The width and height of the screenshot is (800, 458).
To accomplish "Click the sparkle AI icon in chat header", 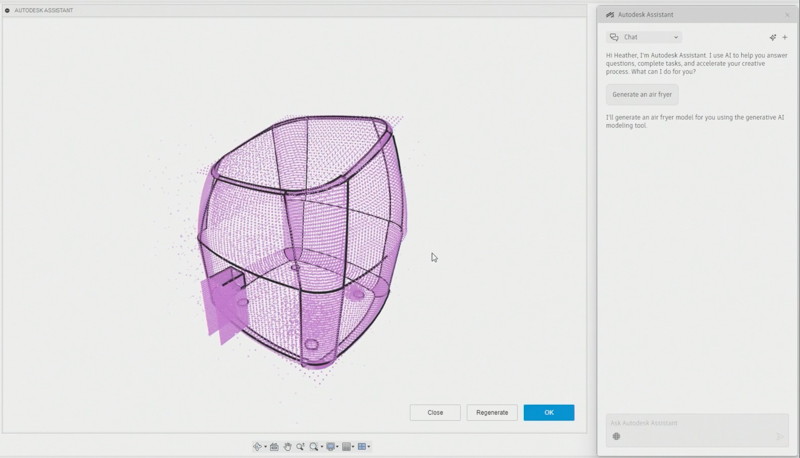I will click(x=772, y=37).
